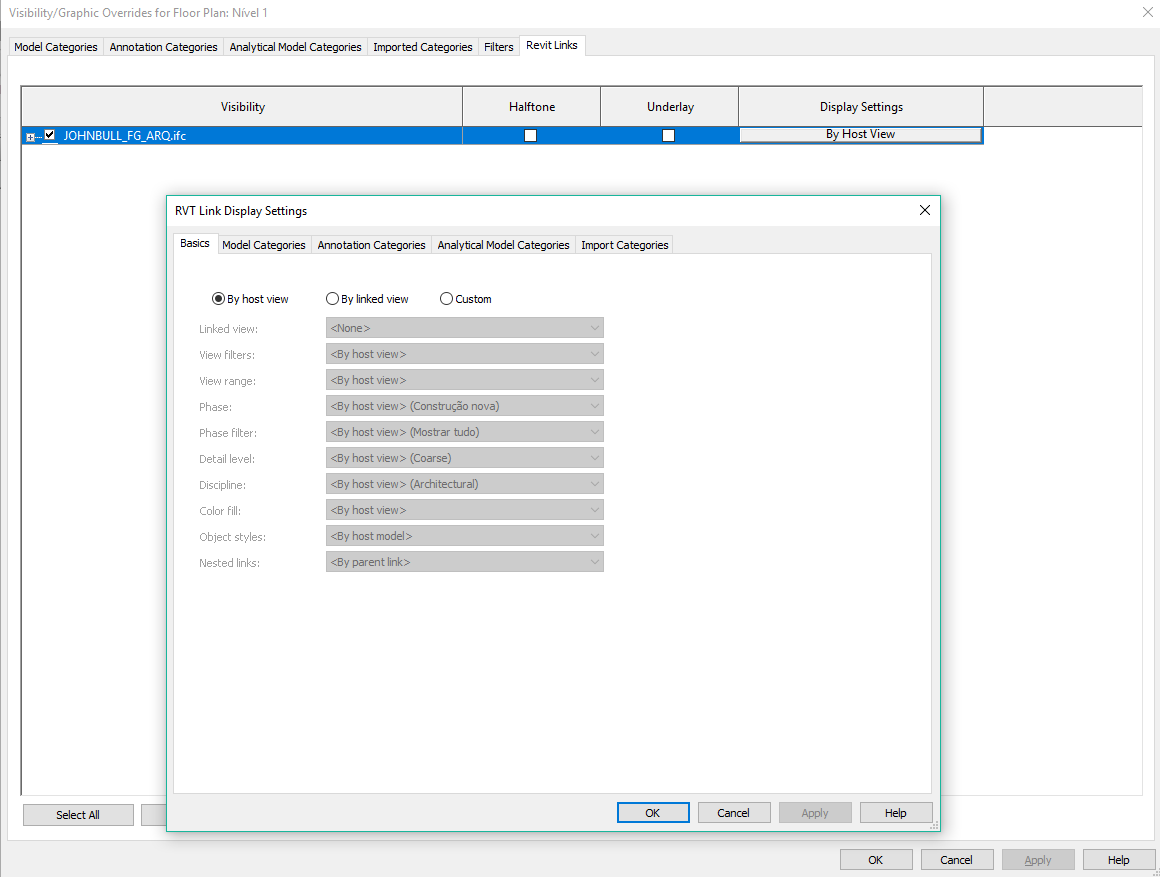Expand the Phase filter dropdown
Viewport: 1160px width, 877px height.
[x=464, y=432]
